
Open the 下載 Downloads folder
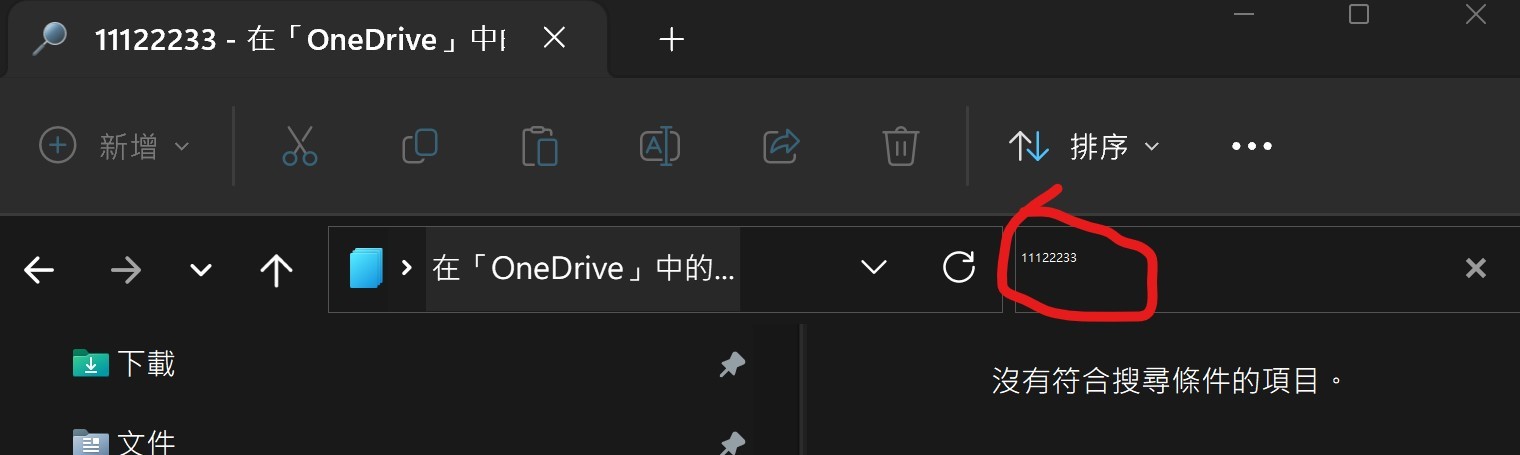146,364
